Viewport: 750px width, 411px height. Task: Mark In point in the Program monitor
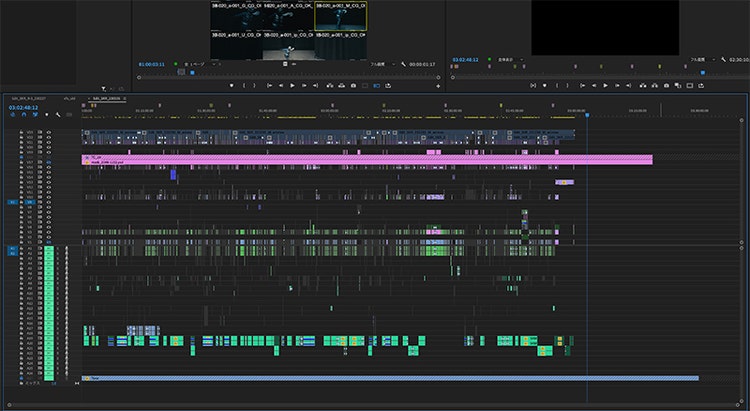557,86
